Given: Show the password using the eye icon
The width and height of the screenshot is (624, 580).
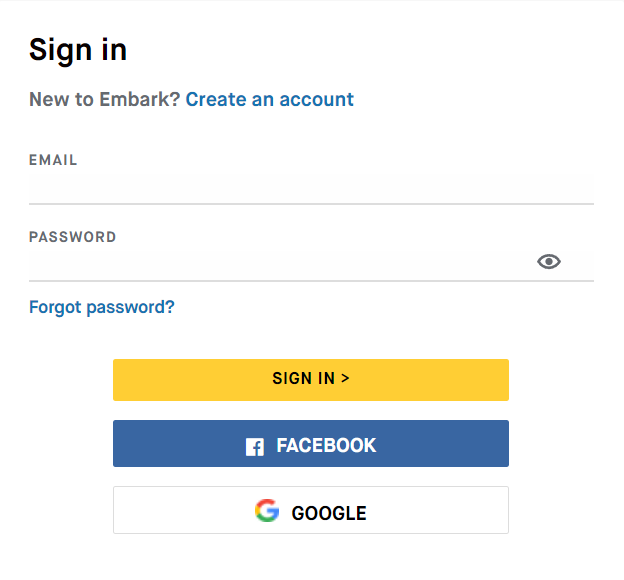Looking at the screenshot, I should click(549, 262).
